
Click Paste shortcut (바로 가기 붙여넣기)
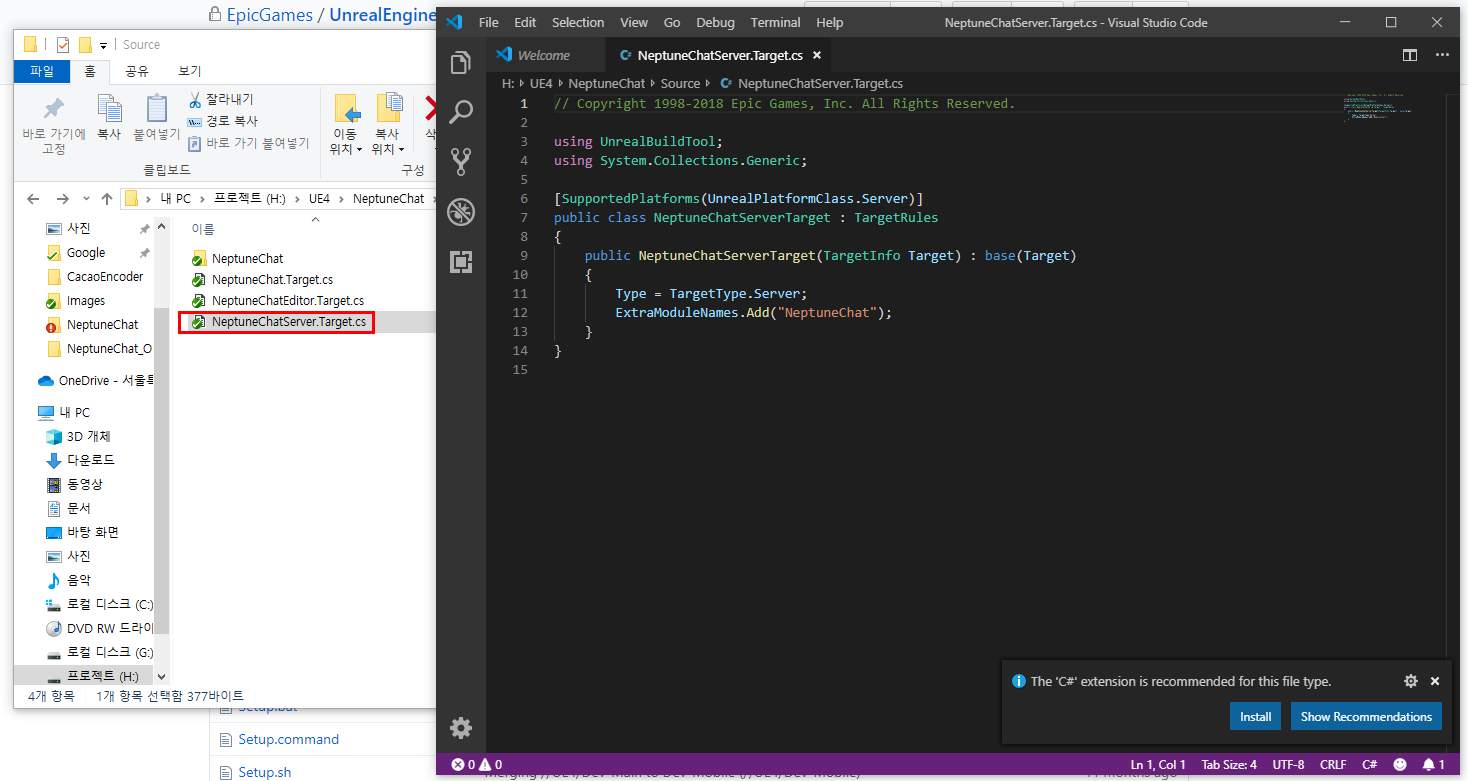tap(249, 143)
